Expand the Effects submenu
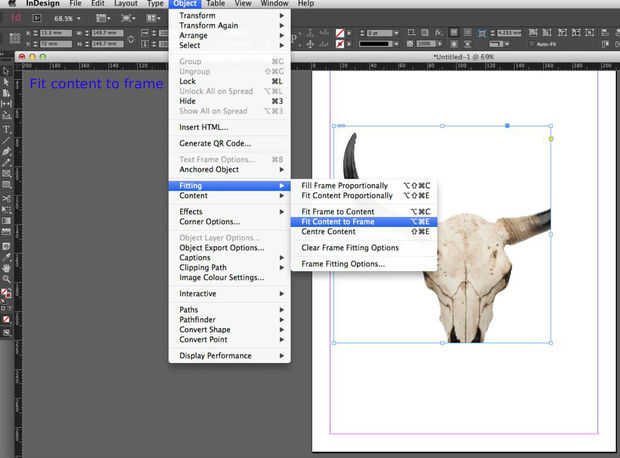Image resolution: width=620 pixels, height=458 pixels. pos(229,212)
